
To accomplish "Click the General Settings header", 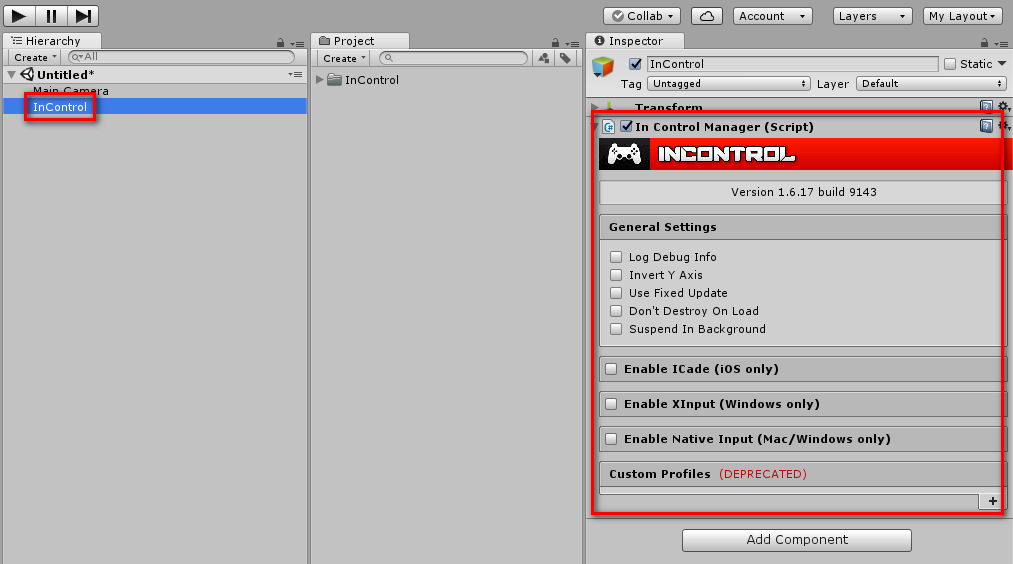I will point(803,227).
